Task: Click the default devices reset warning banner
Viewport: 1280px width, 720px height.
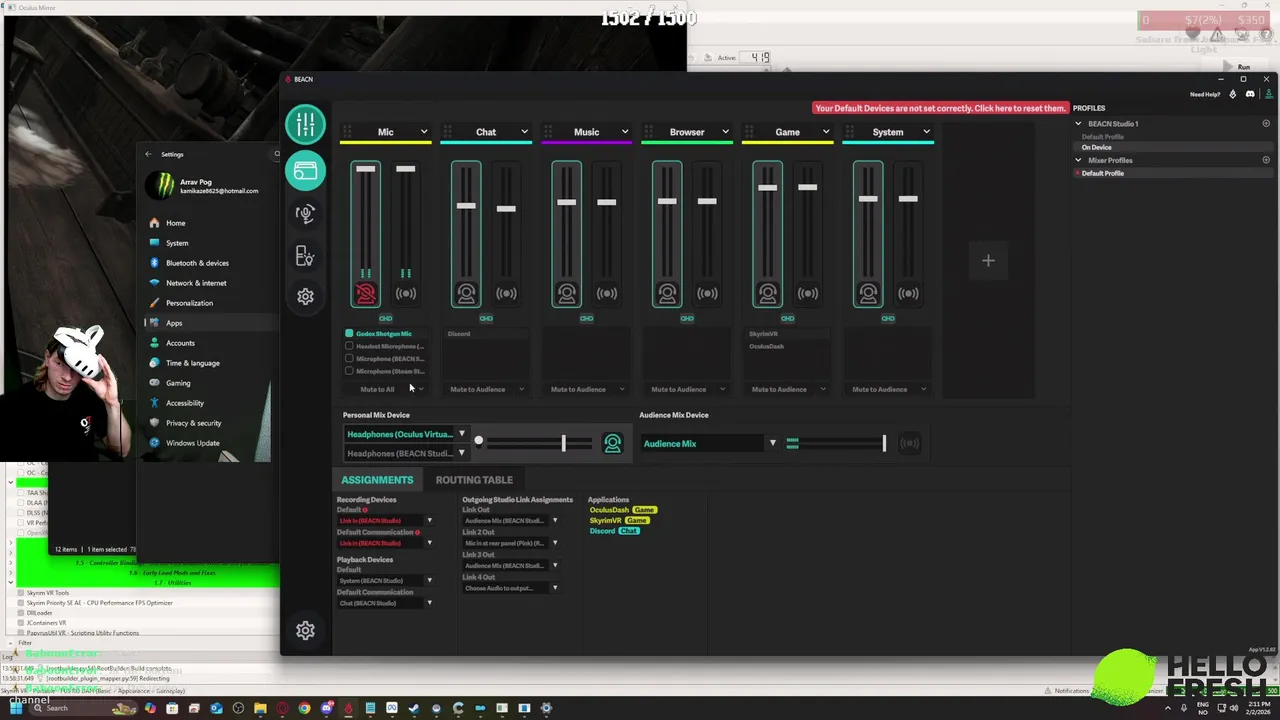Action: [940, 108]
